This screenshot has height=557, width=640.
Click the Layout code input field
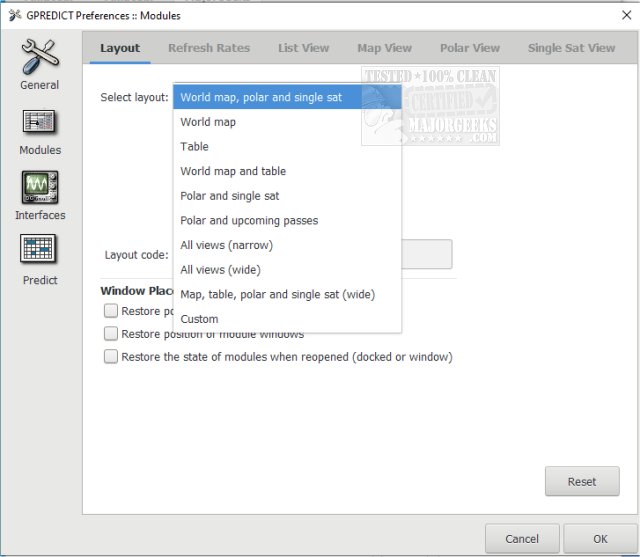[427, 254]
